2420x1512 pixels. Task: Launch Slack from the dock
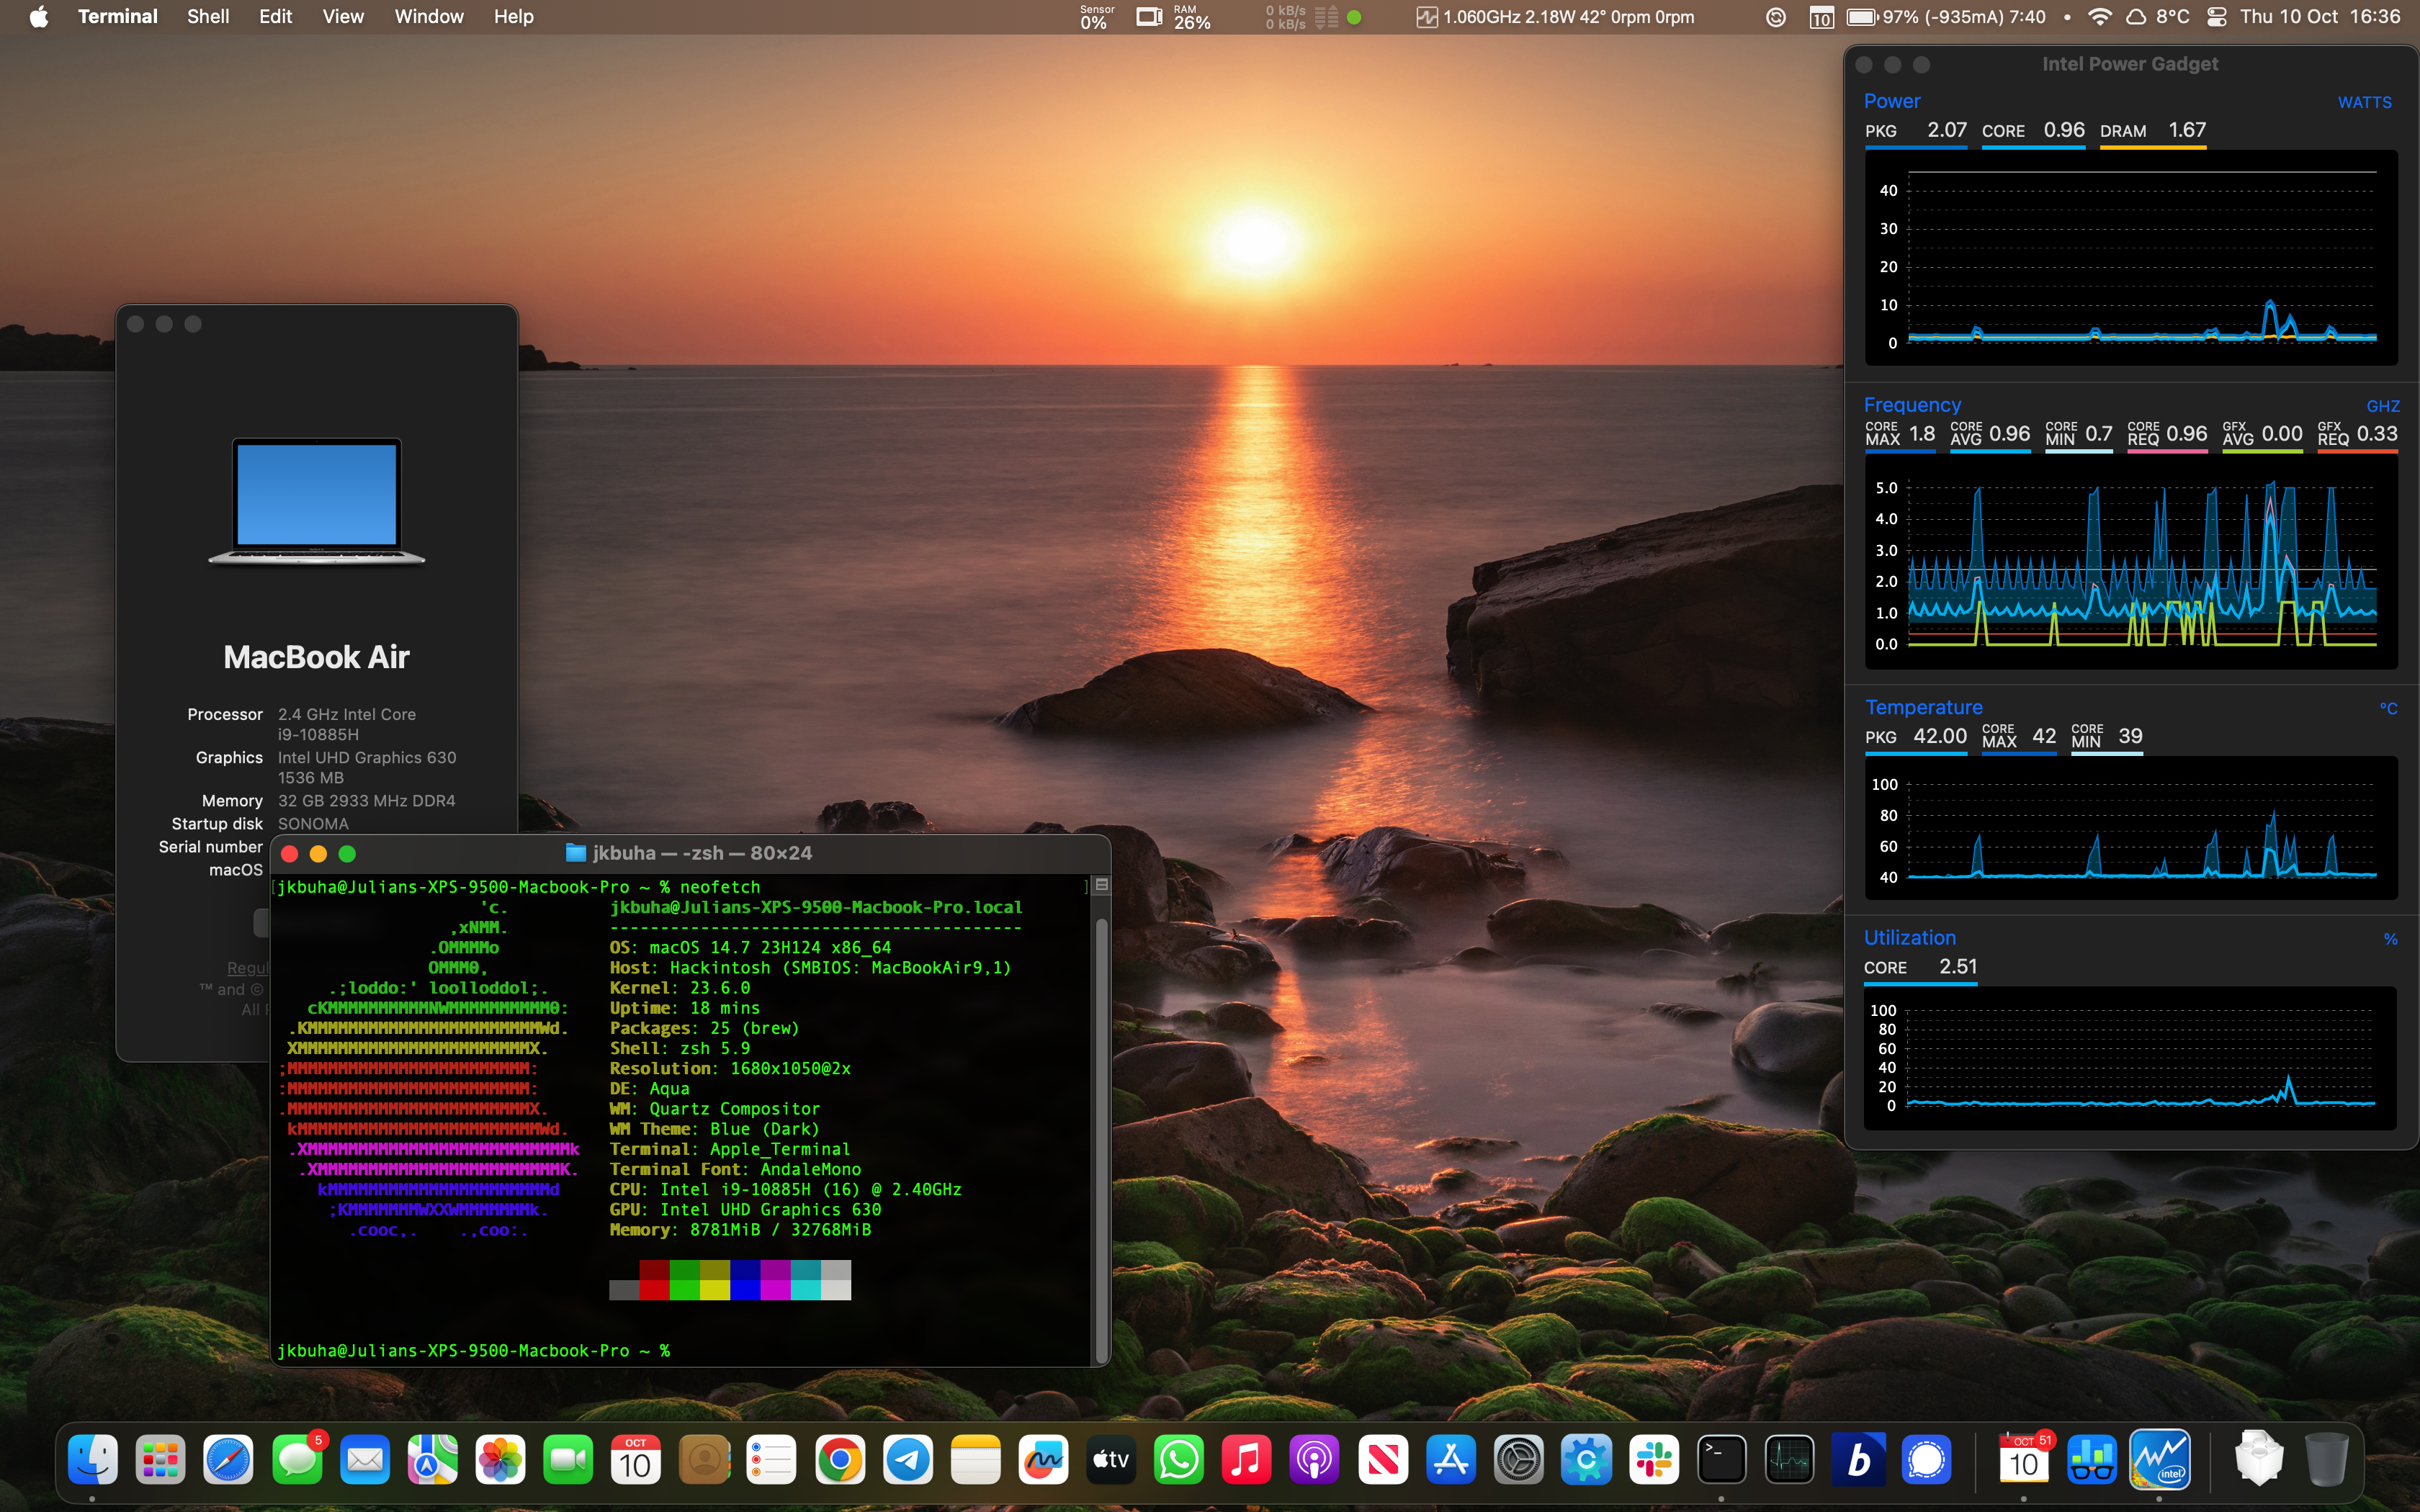[x=1654, y=1461]
